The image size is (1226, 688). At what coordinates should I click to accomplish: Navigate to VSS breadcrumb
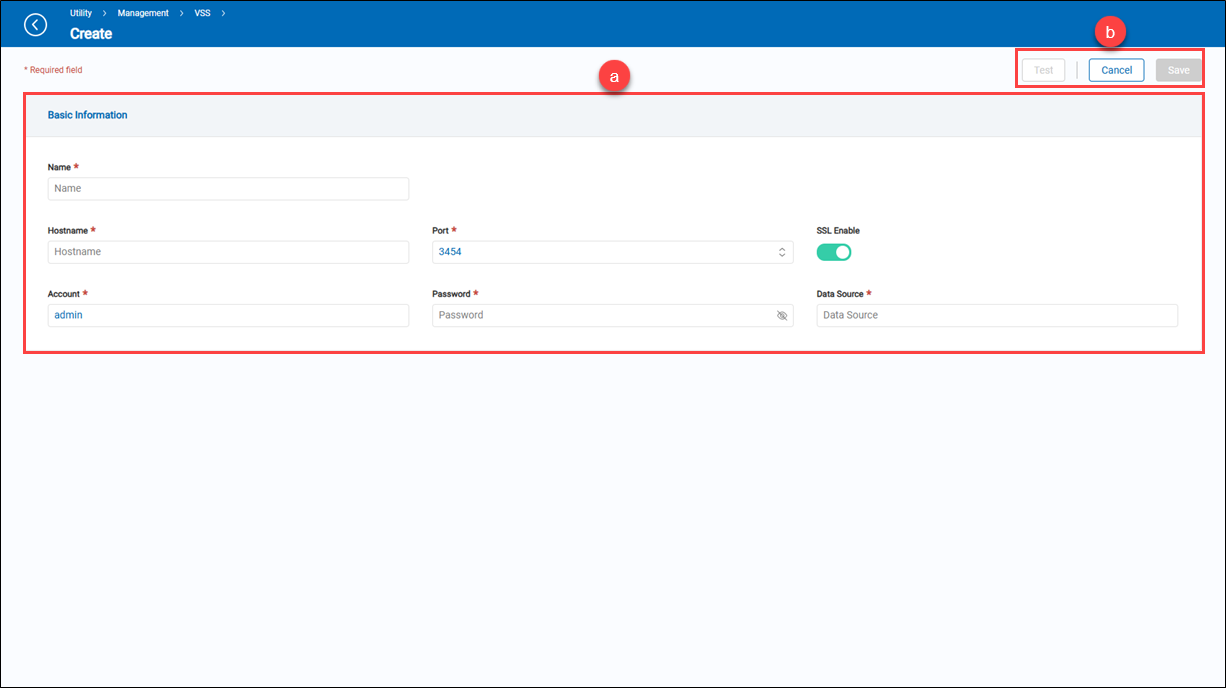click(202, 13)
